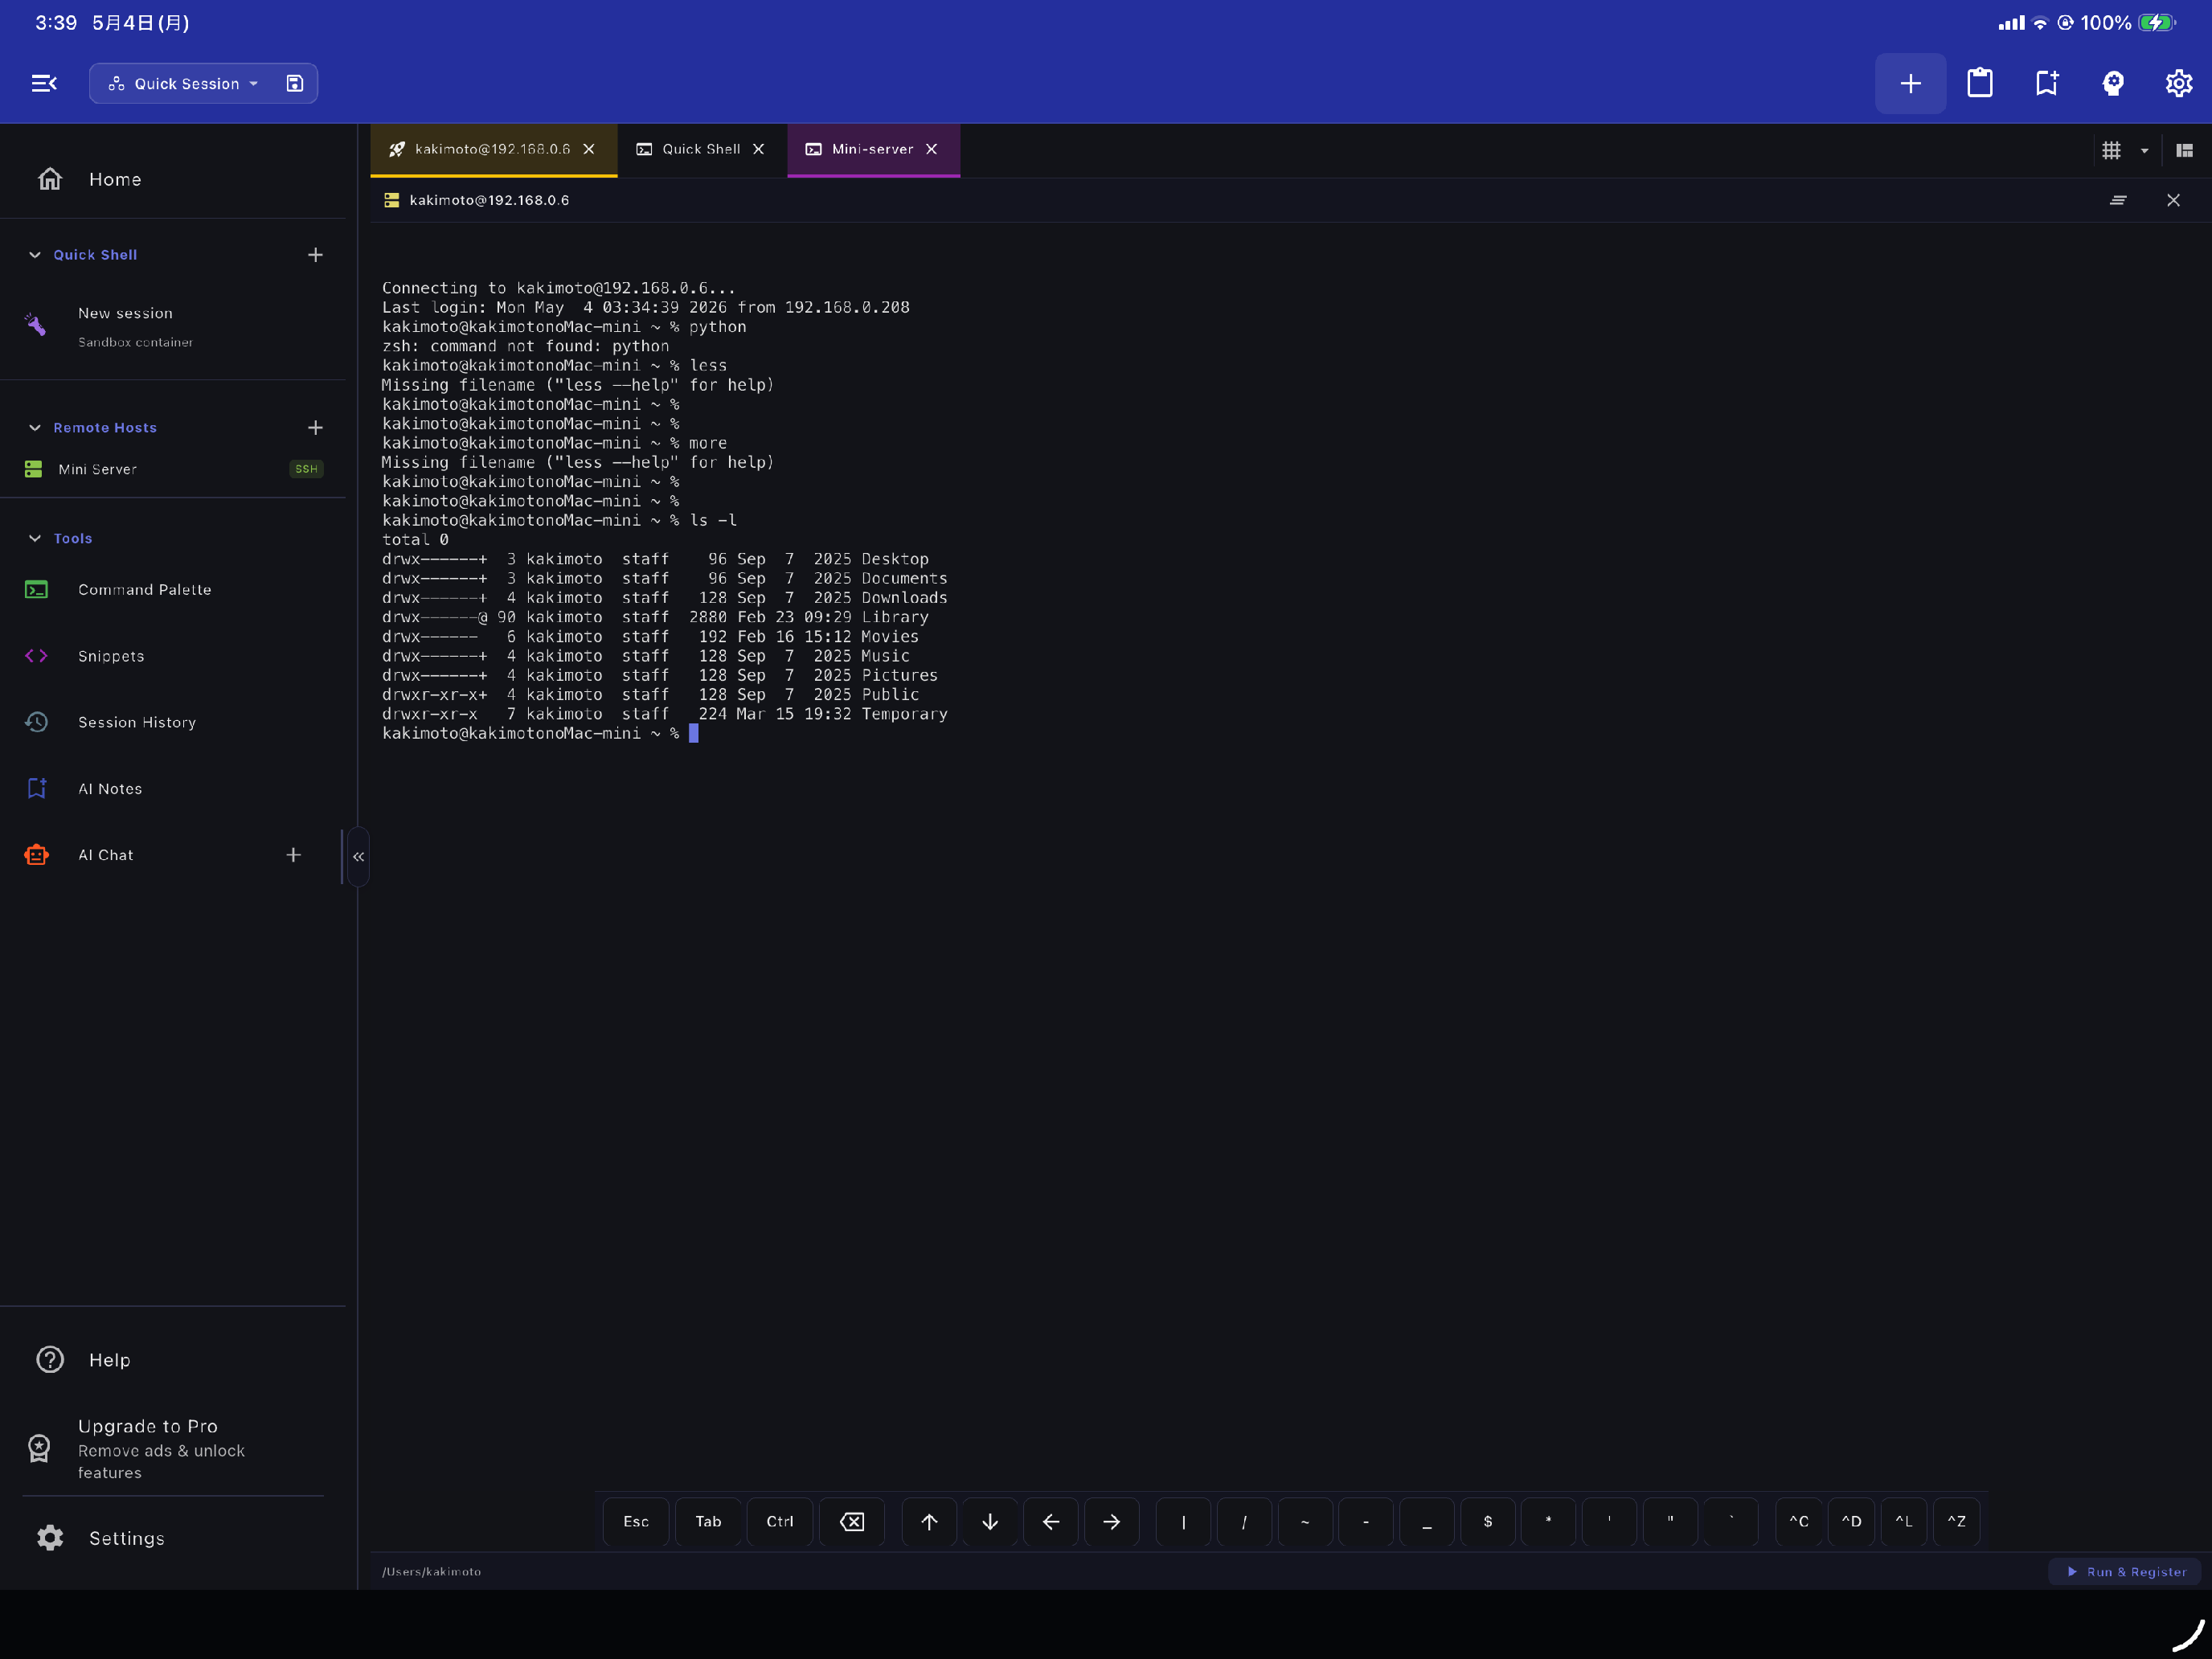Open New session Sandbox container
The image size is (2212, 1659).
(x=173, y=326)
